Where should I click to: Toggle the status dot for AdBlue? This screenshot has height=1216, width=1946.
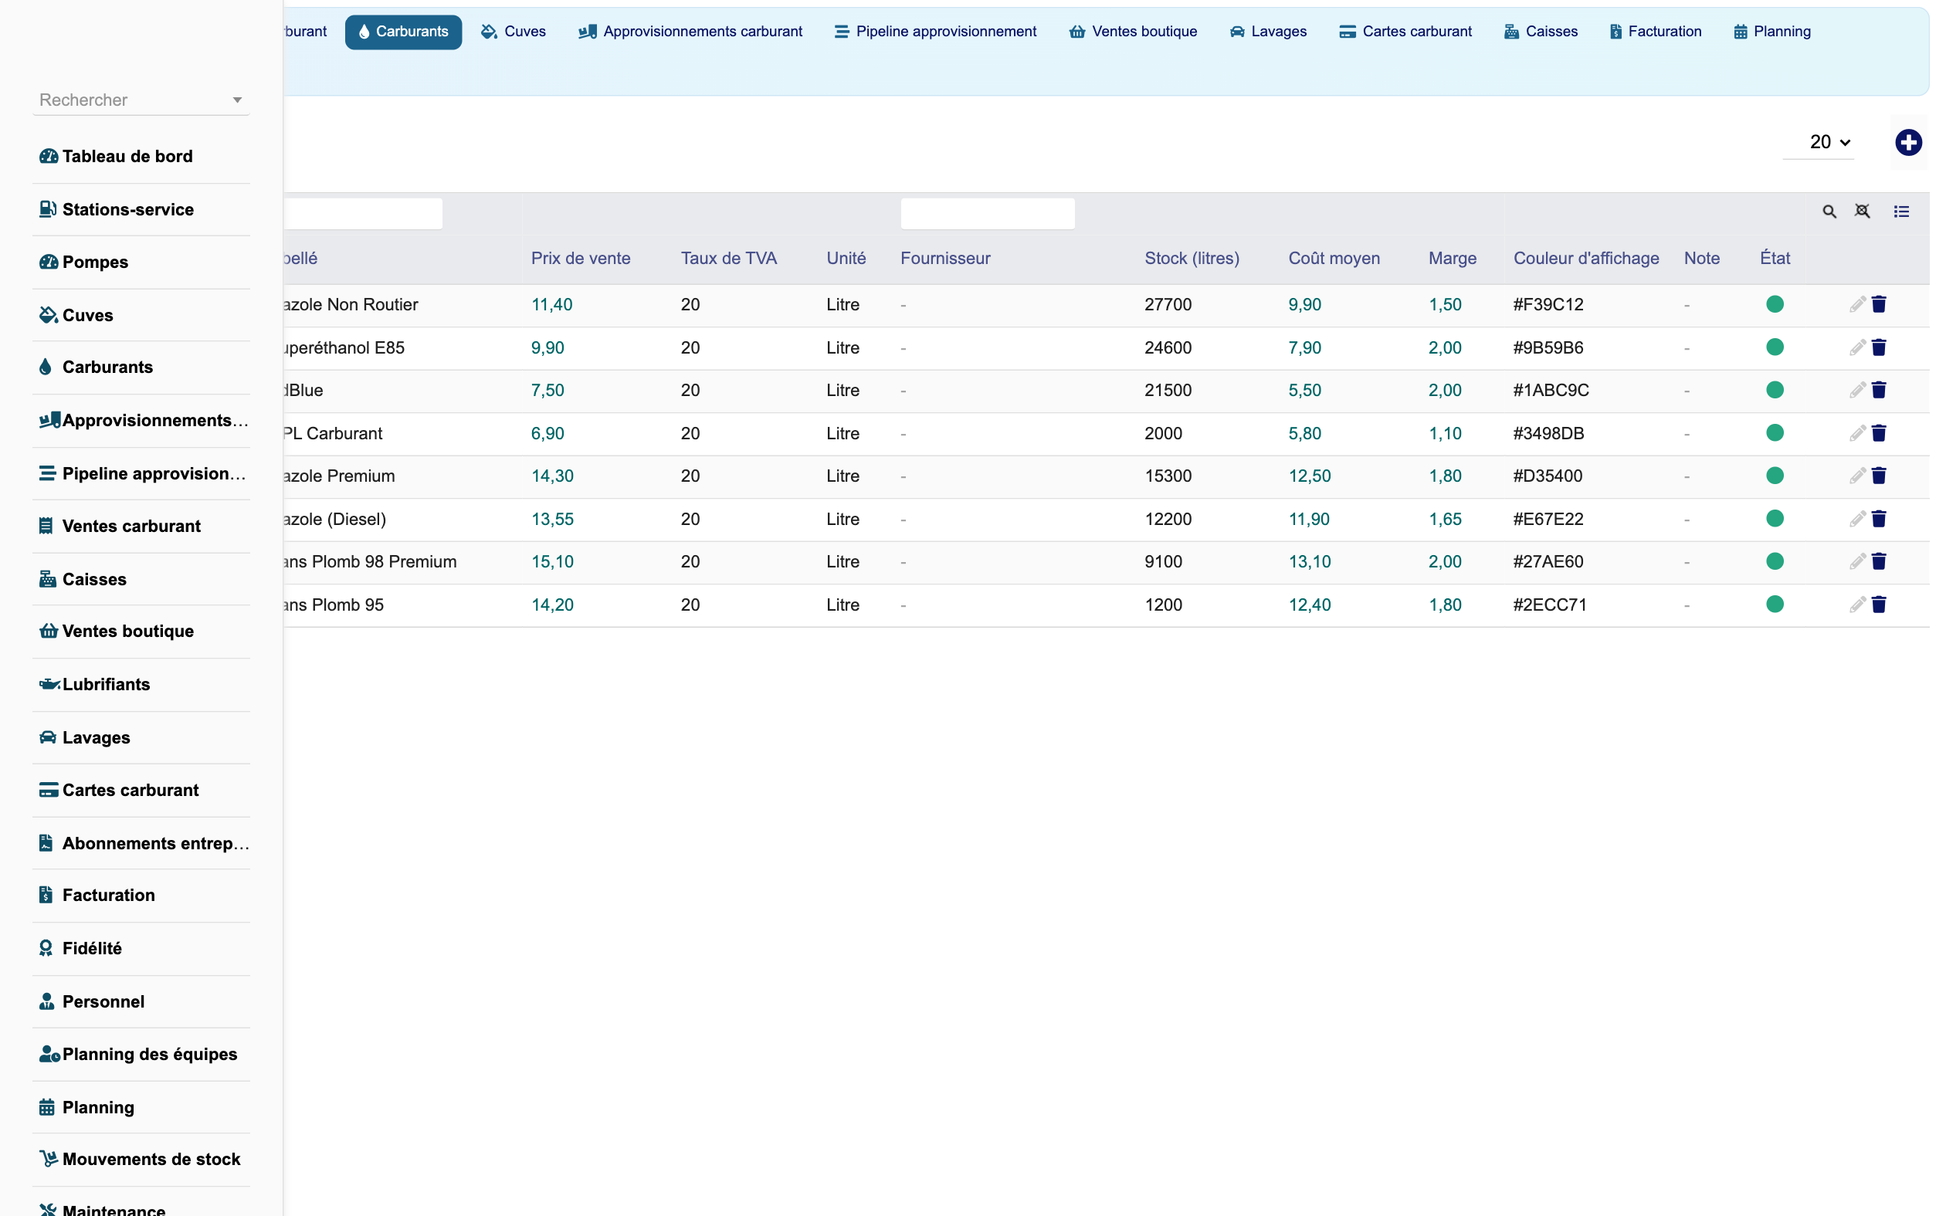click(x=1775, y=390)
